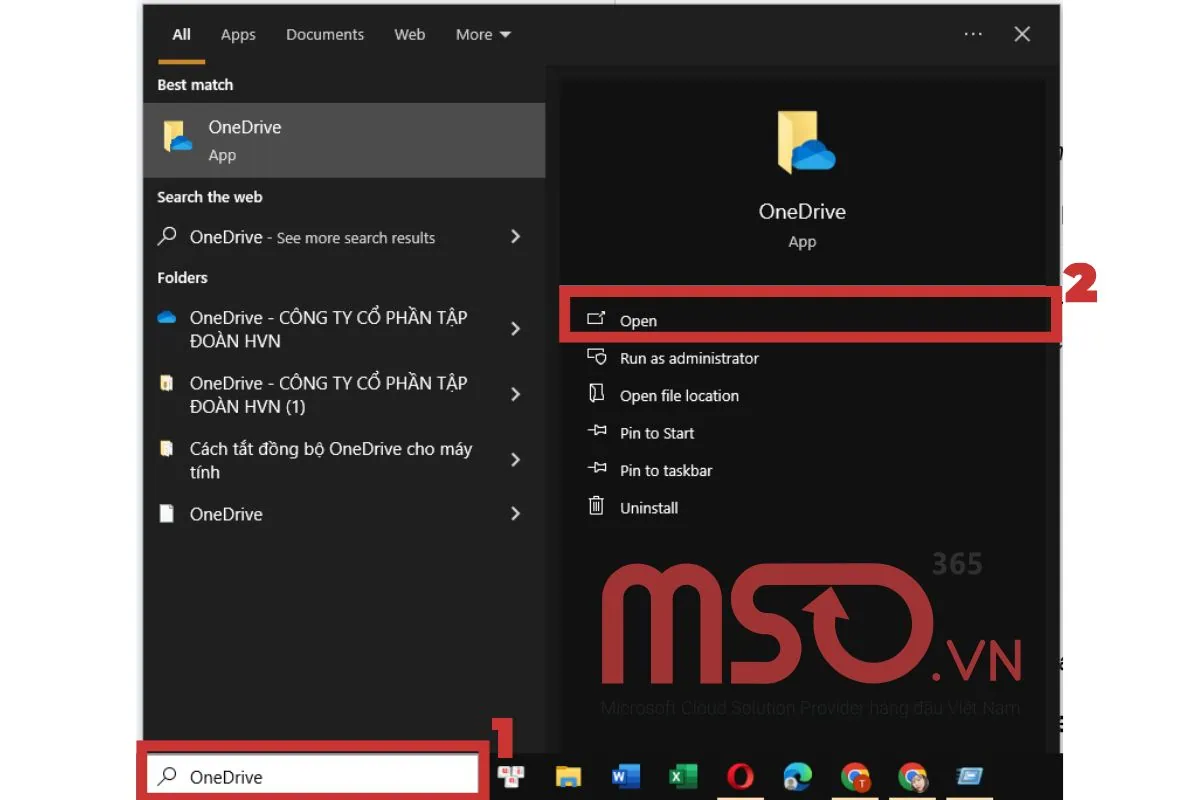
Task: Click the Run as administrator shield icon
Action: click(x=596, y=357)
